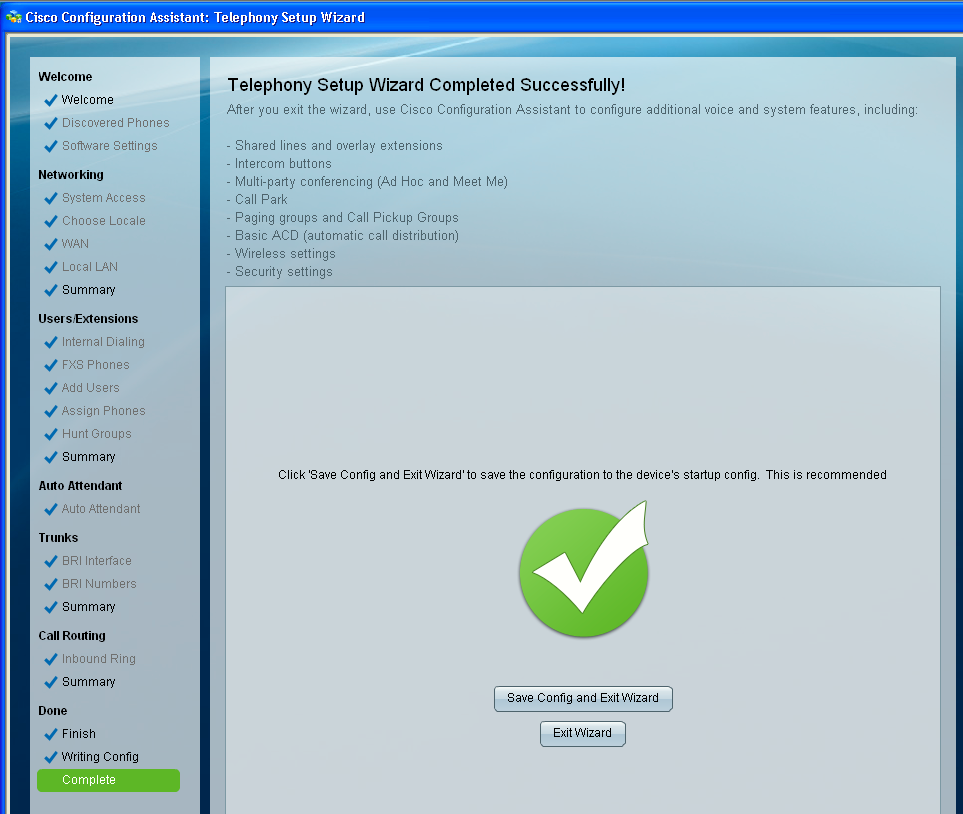Screen dimensions: 963x814
Task: Click the Call Routing section heading
Action: pos(72,636)
